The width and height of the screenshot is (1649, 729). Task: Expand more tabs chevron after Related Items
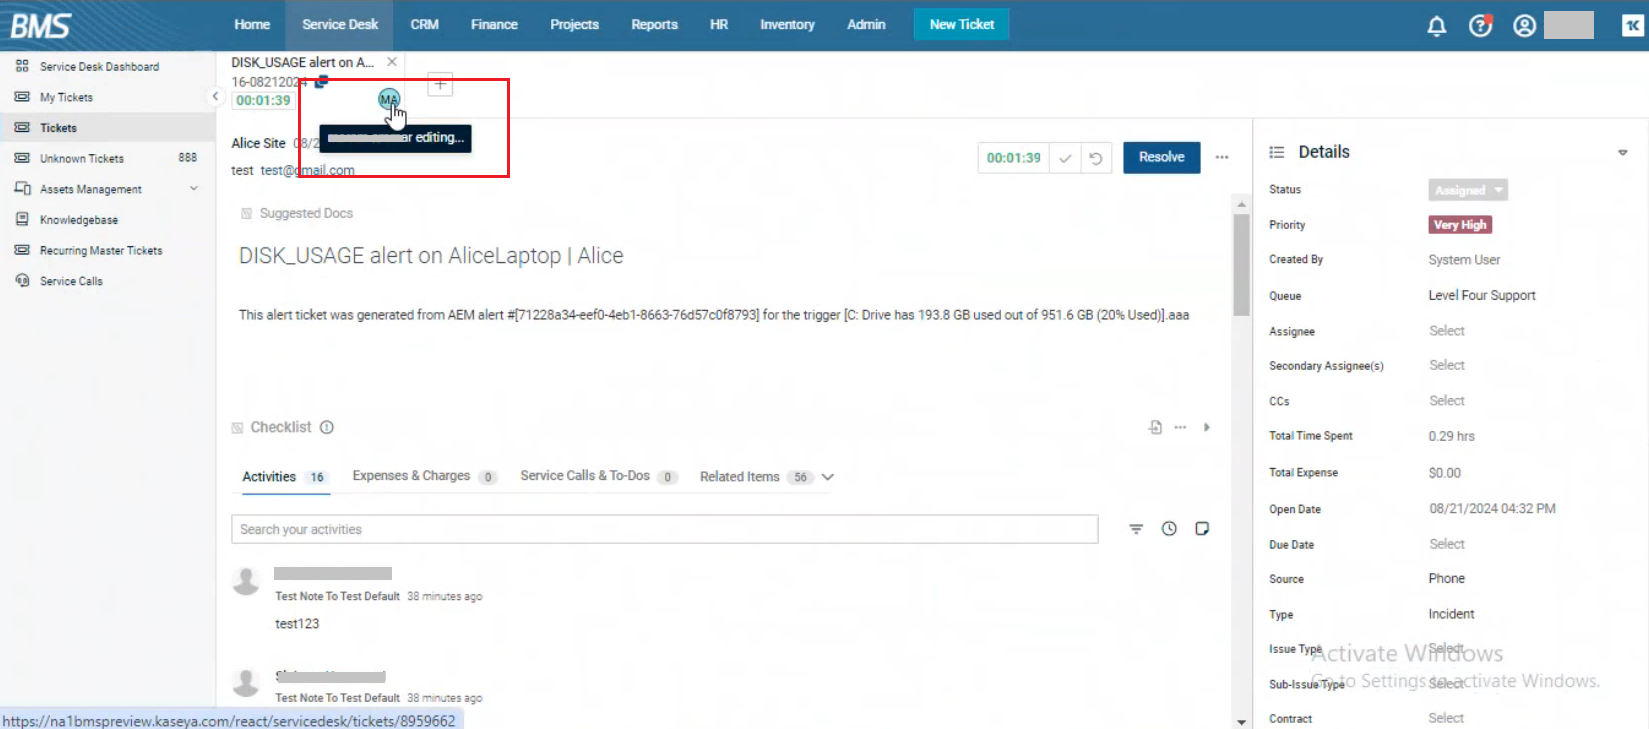point(828,477)
